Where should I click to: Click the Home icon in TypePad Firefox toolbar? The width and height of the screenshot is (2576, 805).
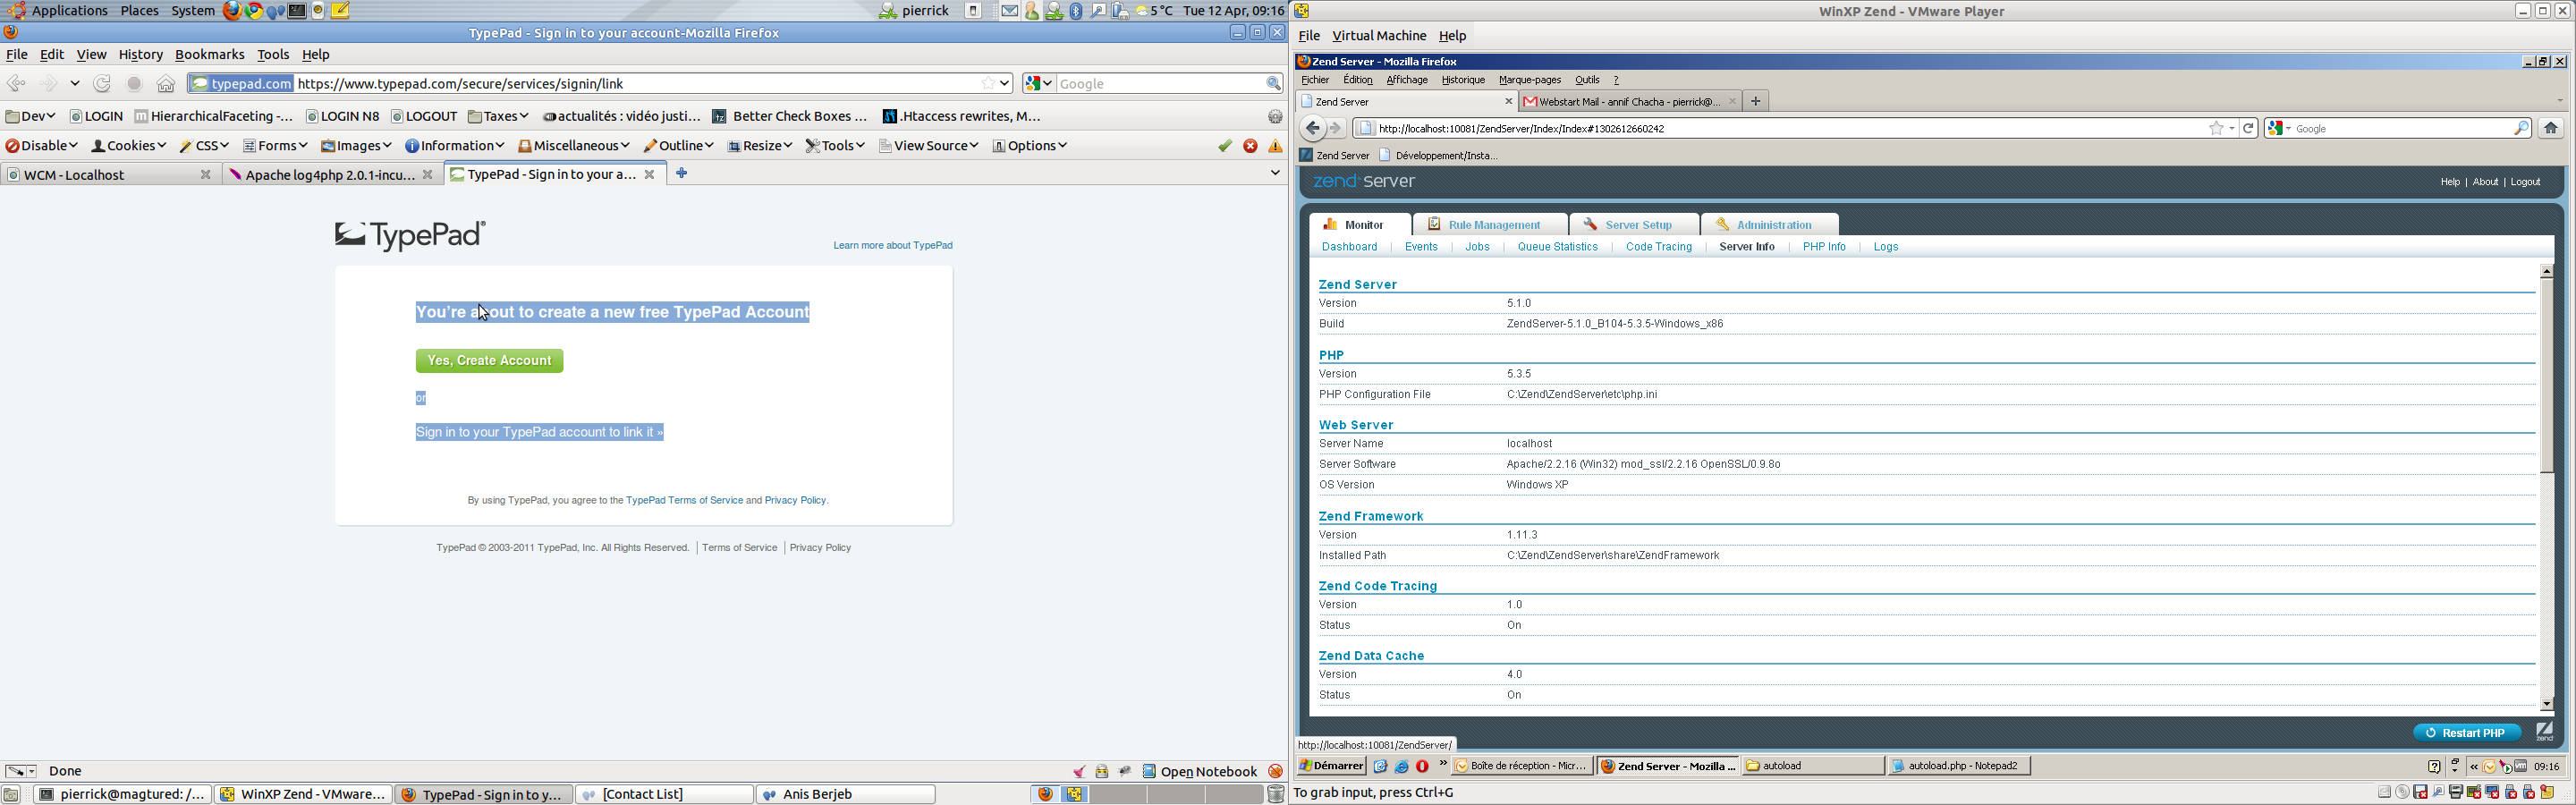click(166, 84)
